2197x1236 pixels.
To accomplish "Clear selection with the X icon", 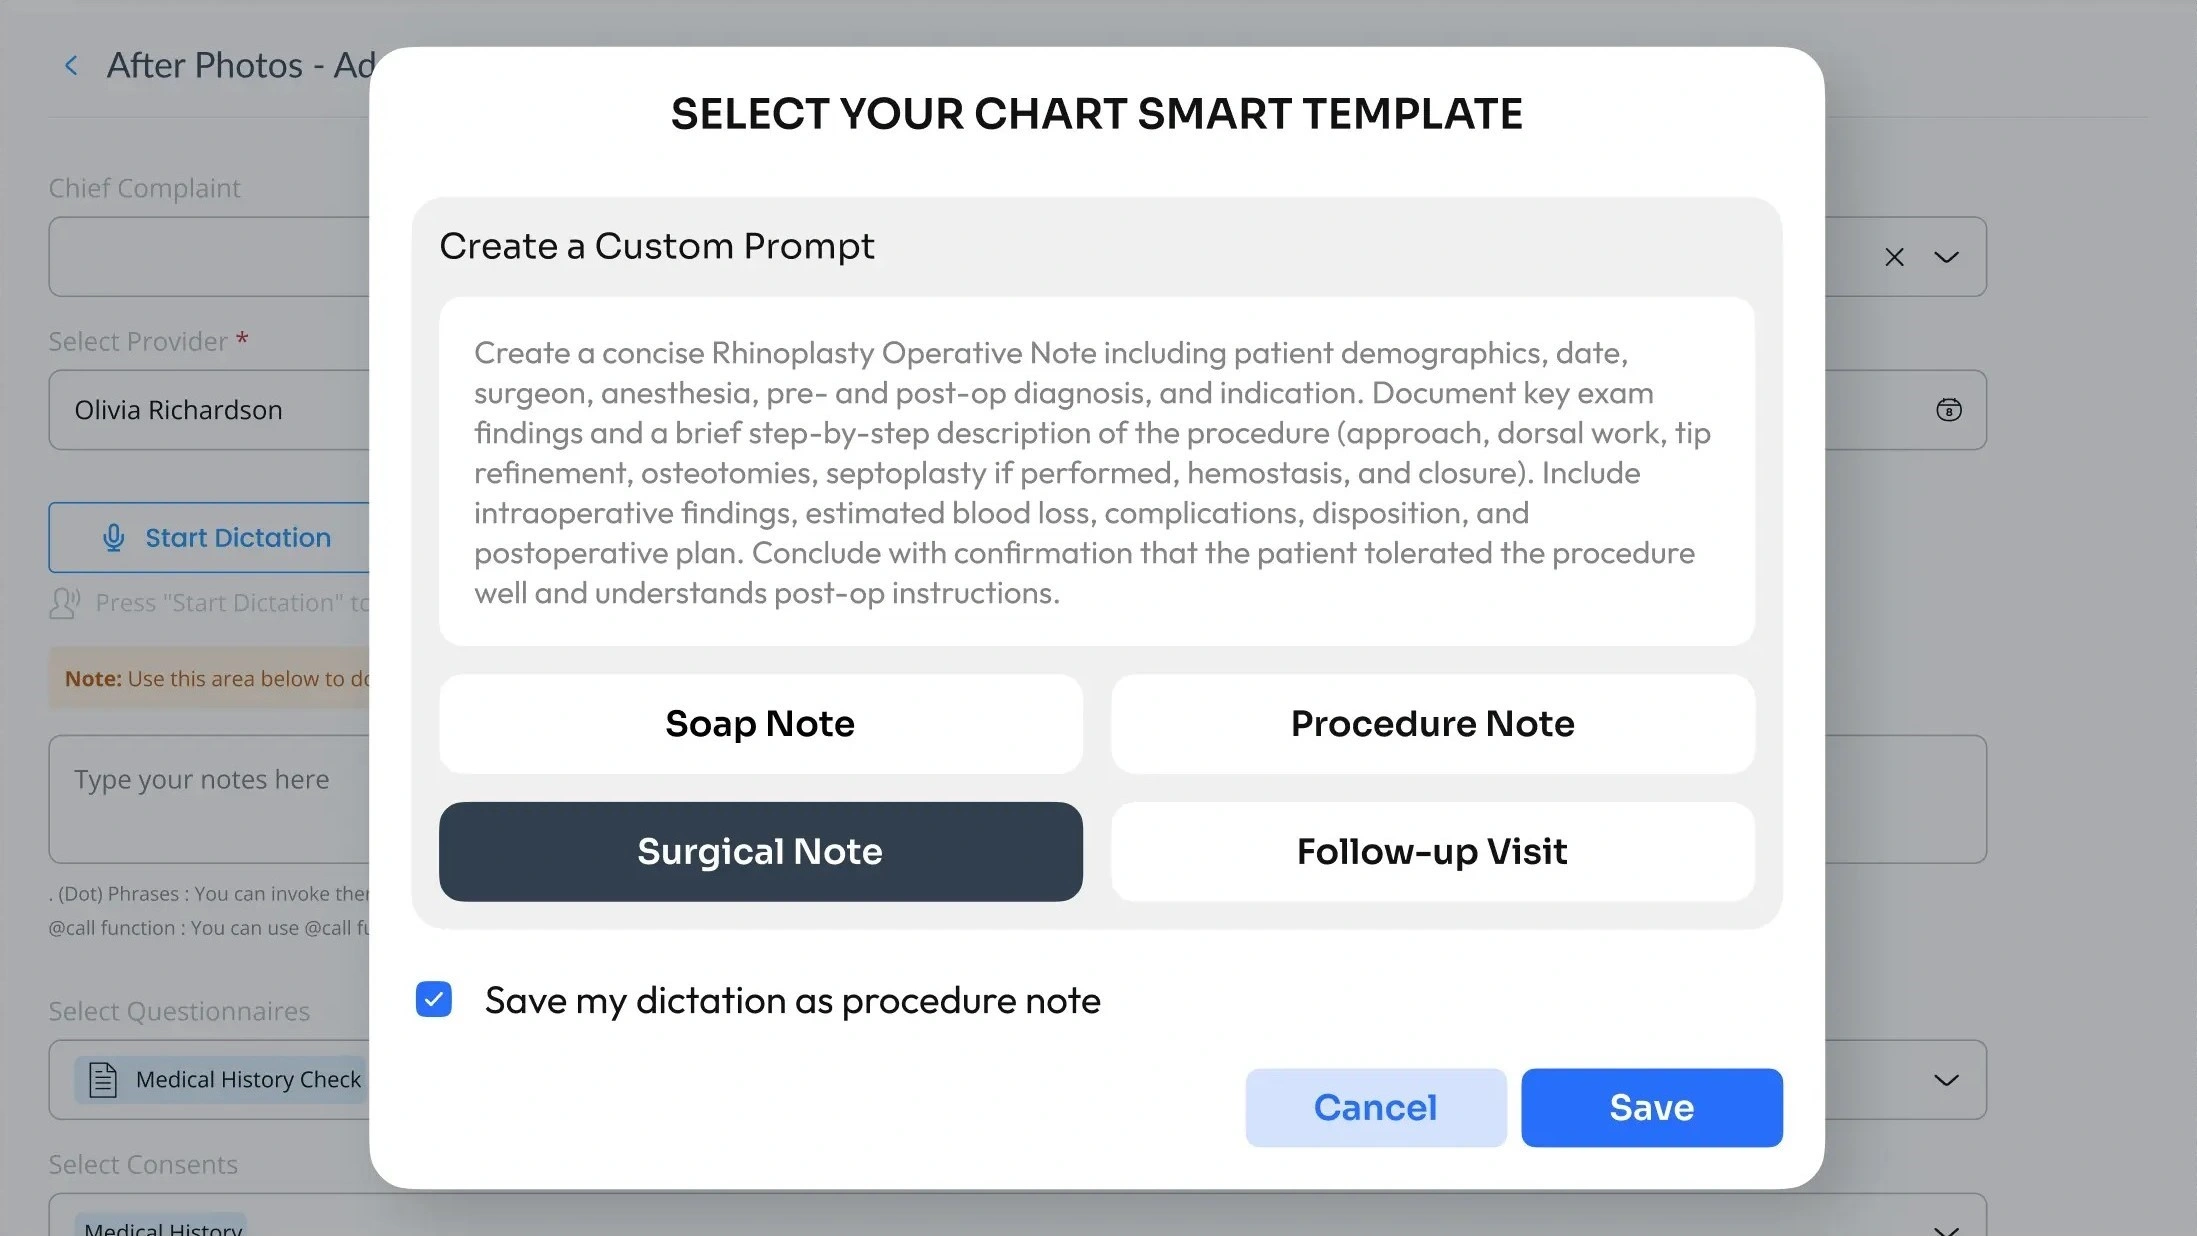I will click(x=1894, y=257).
